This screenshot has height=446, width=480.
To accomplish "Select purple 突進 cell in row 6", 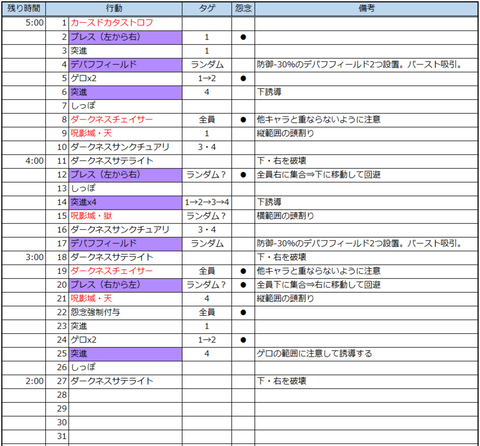I will coord(125,92).
